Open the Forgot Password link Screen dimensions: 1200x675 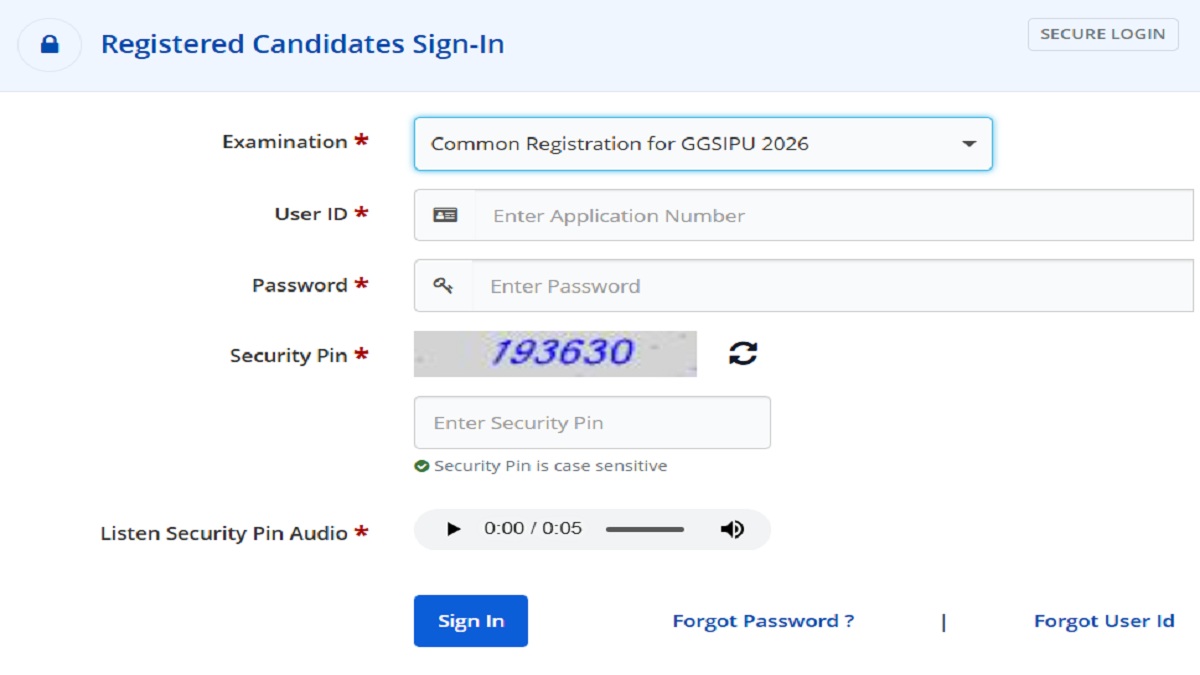(x=763, y=621)
